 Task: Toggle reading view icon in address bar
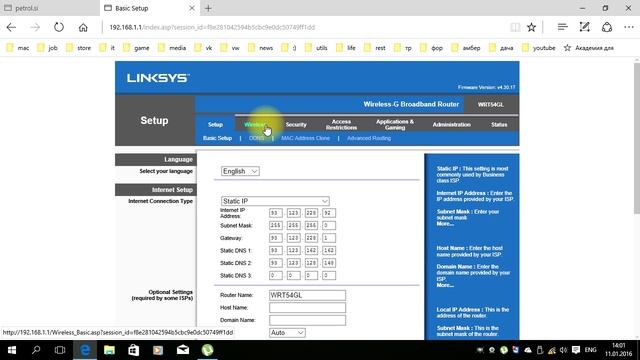pos(515,27)
